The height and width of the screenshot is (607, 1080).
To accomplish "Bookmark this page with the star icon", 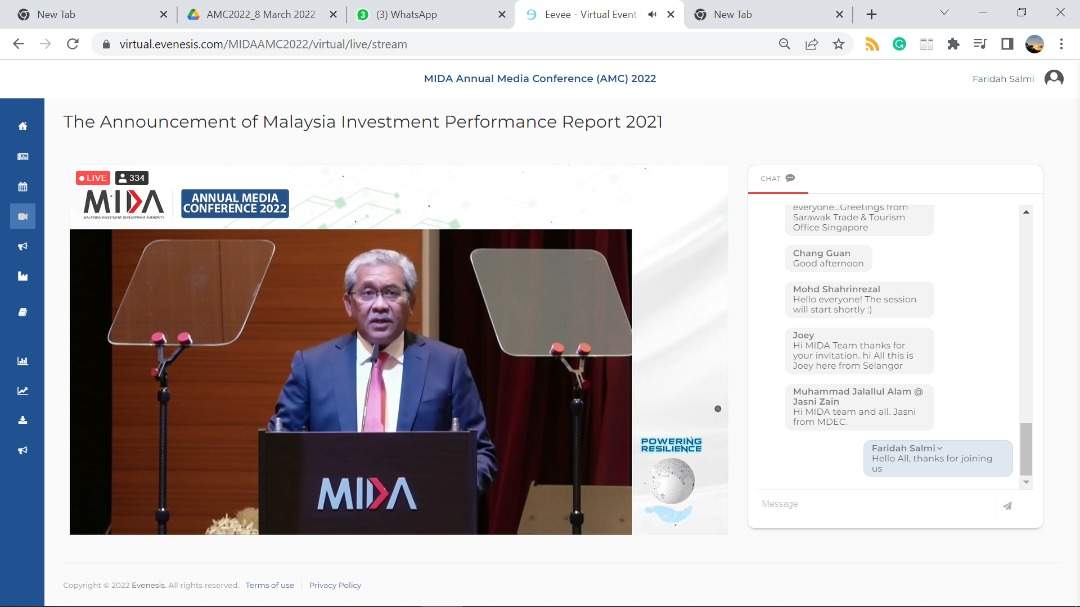I will point(838,44).
